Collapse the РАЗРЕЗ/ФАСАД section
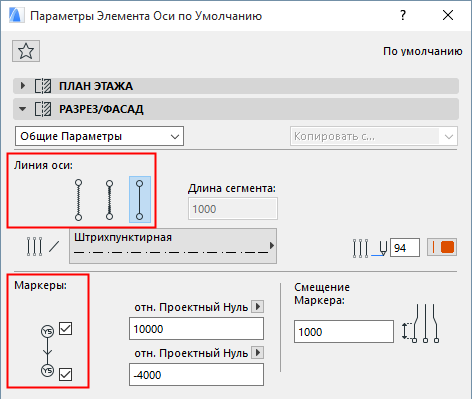This screenshot has width=472, height=399. (22, 109)
